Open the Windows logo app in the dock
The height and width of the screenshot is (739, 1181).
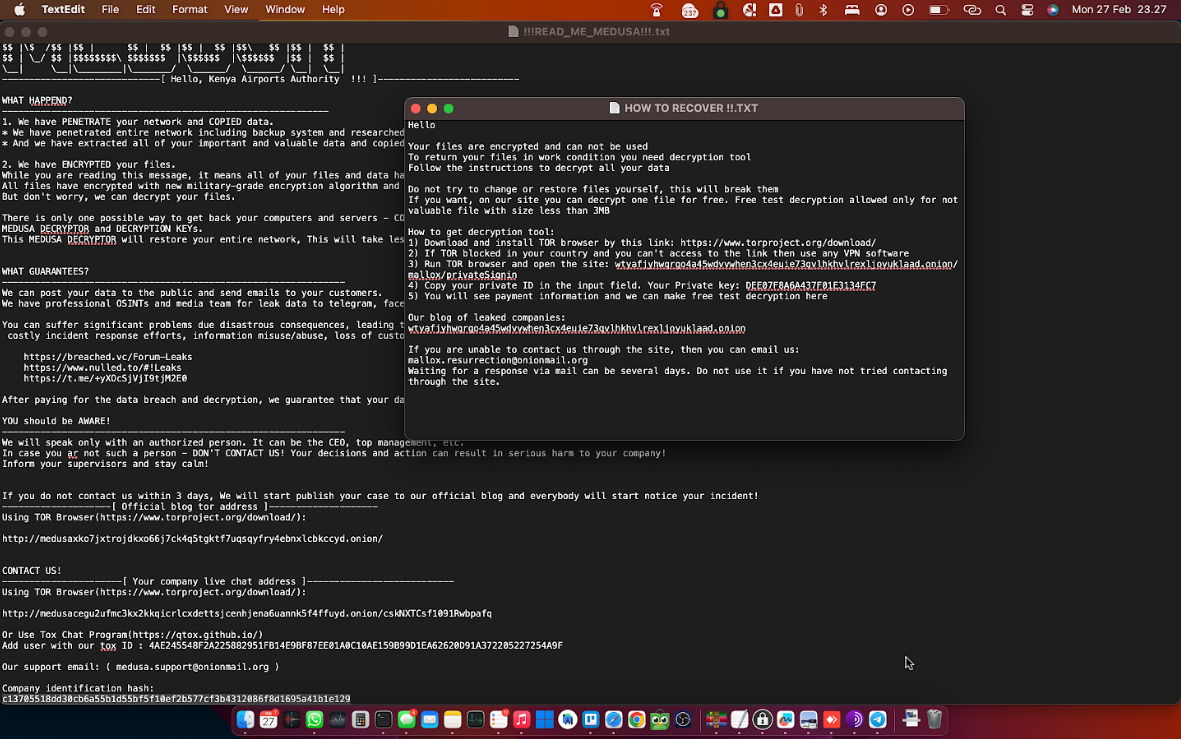click(545, 720)
